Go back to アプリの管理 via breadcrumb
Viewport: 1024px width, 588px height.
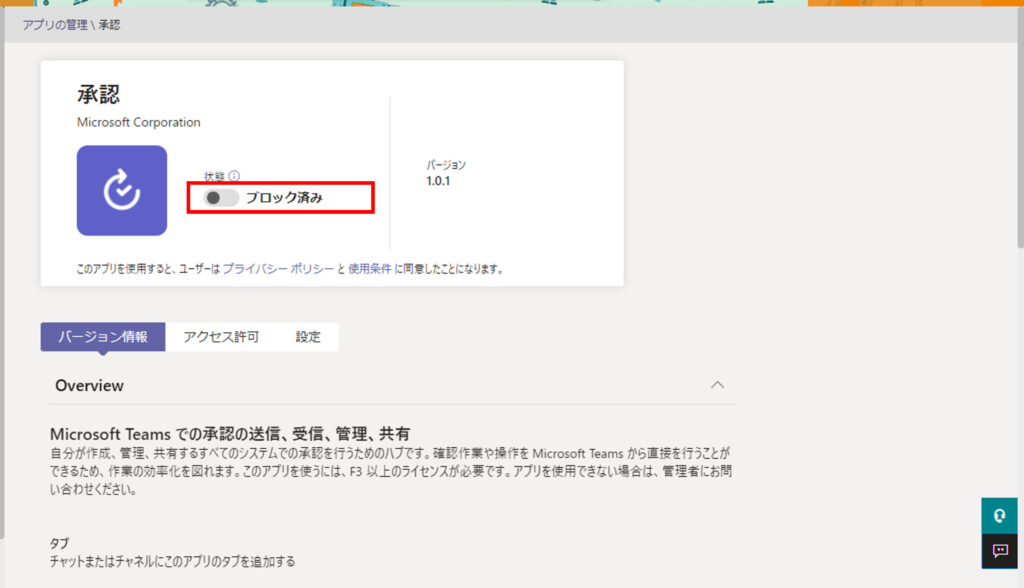click(x=54, y=24)
